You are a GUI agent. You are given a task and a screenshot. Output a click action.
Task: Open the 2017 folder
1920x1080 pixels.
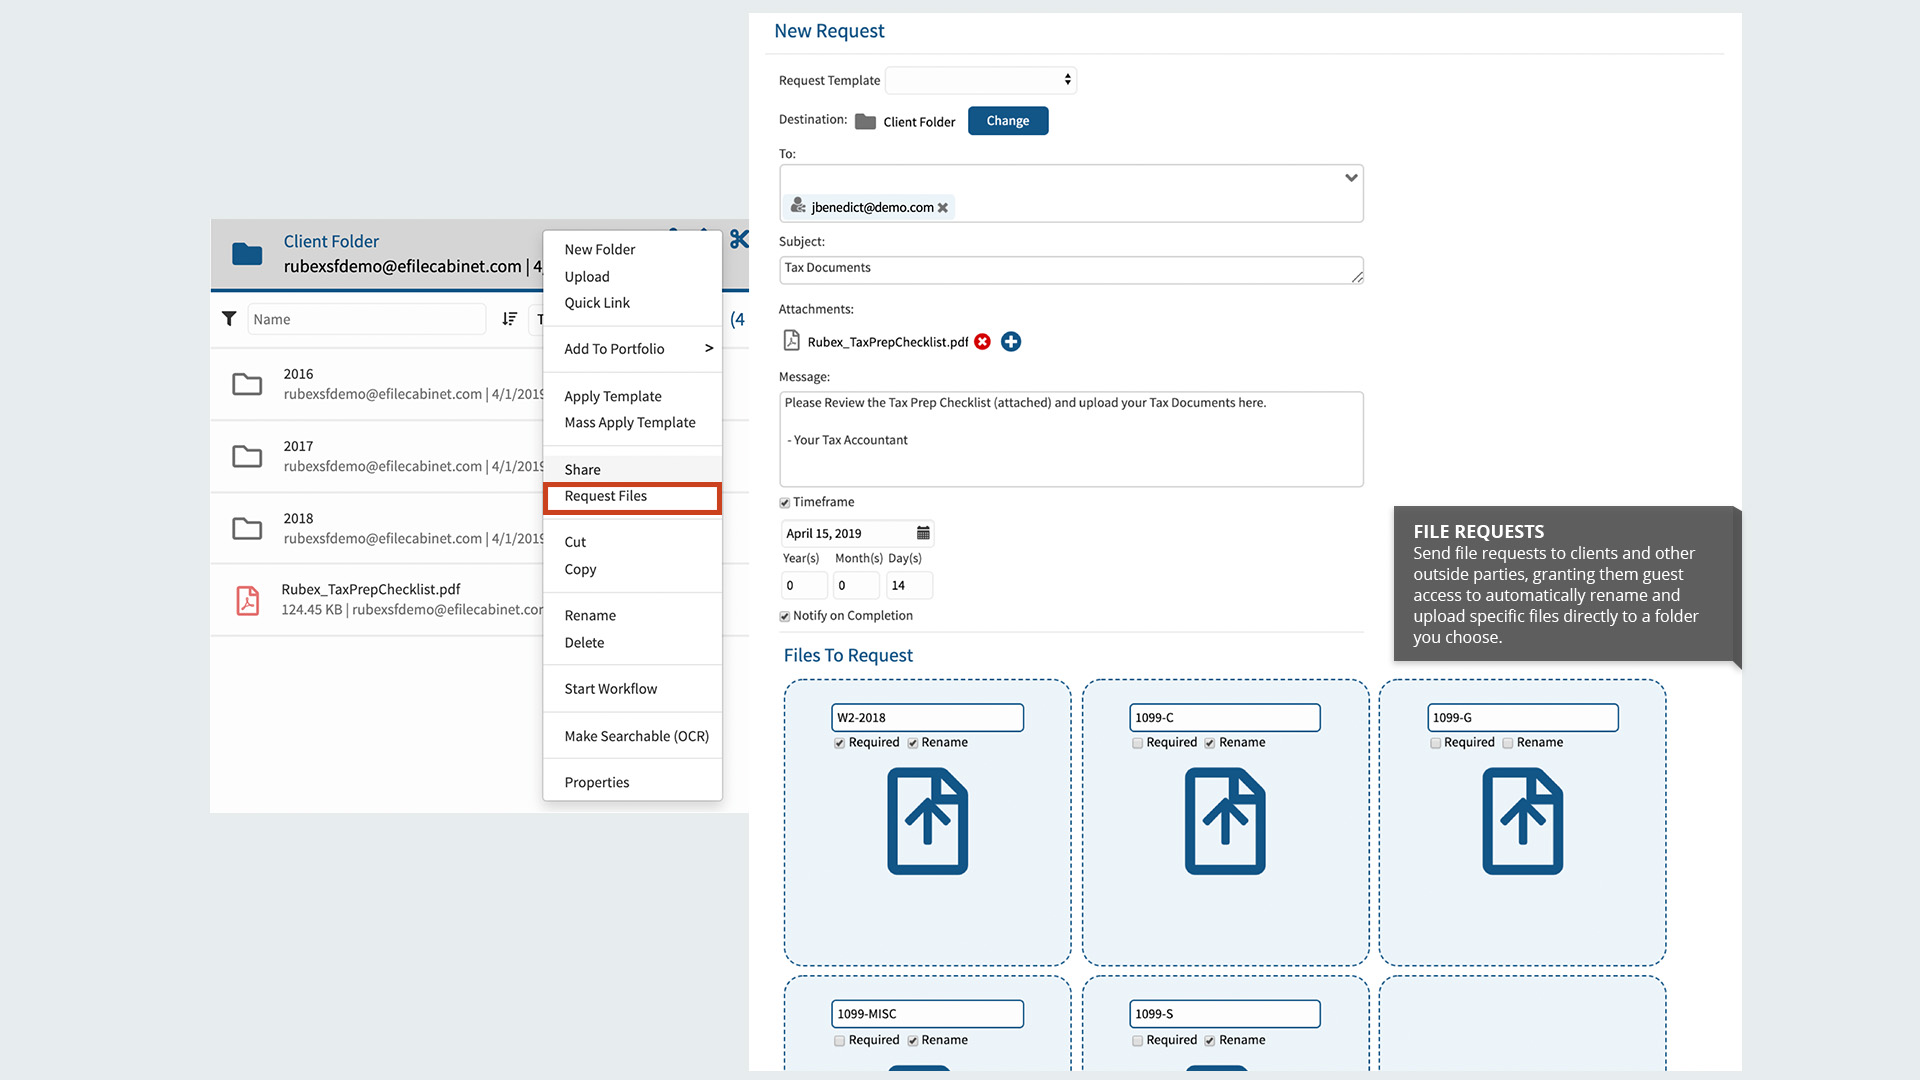[298, 447]
